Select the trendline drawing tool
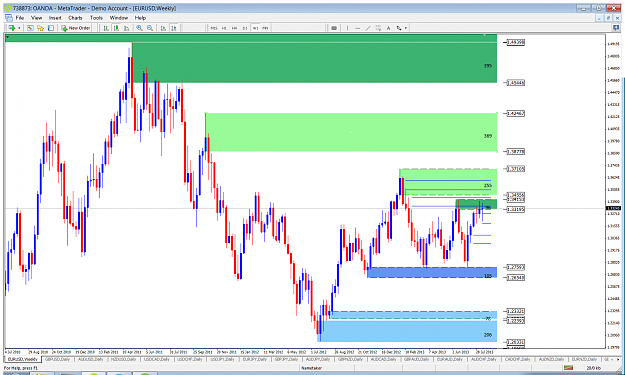This screenshot has height=375, width=625. pos(368,28)
